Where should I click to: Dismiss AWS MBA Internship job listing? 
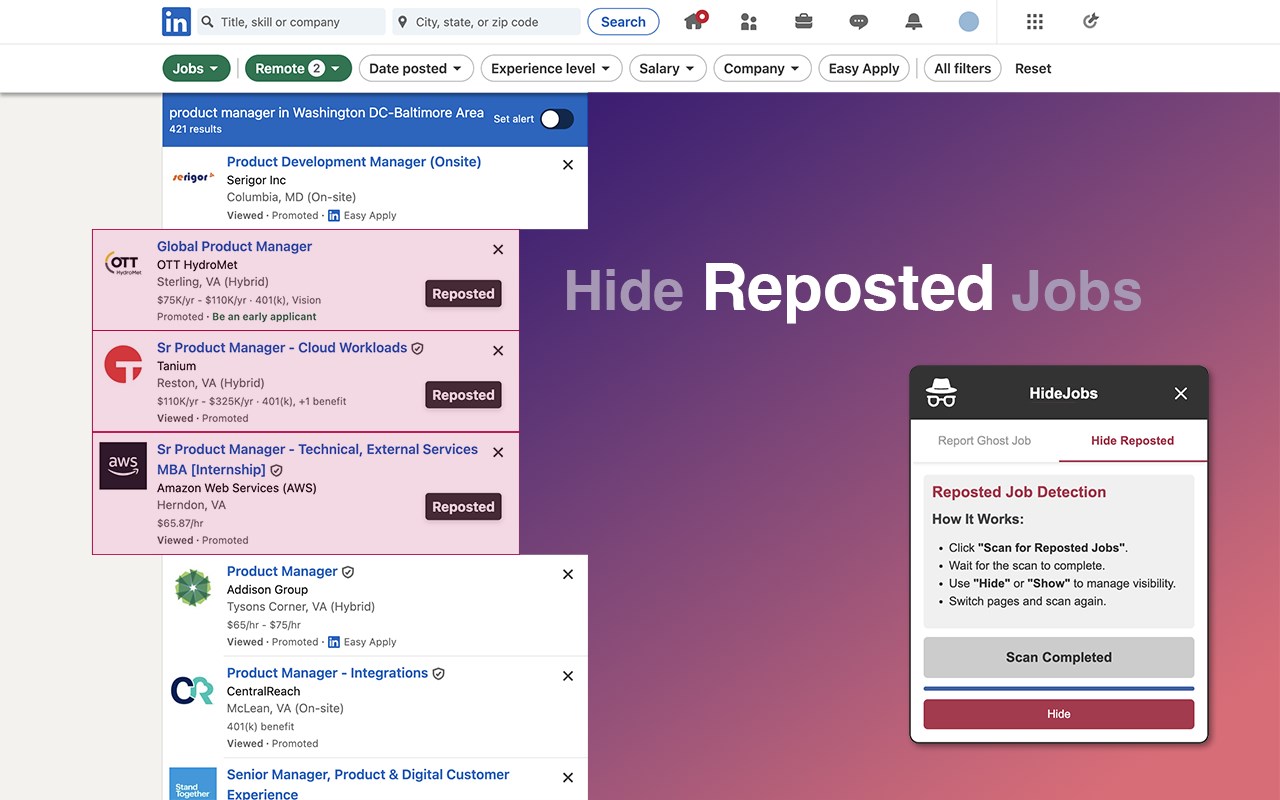498,453
